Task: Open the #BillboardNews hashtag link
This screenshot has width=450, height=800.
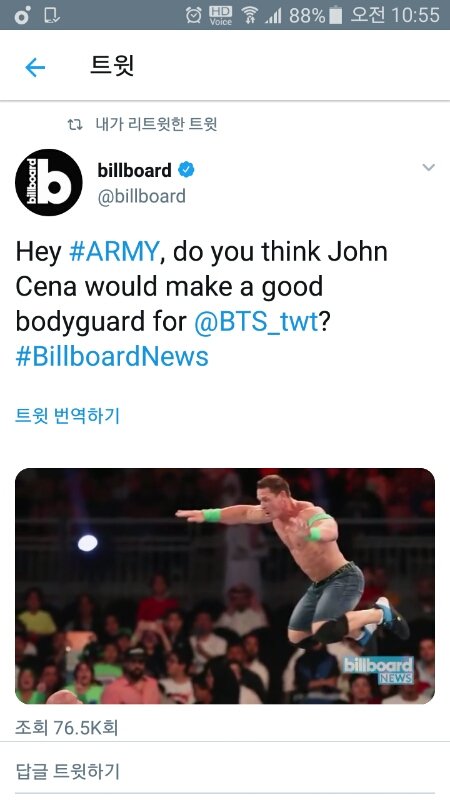Action: click(112, 356)
